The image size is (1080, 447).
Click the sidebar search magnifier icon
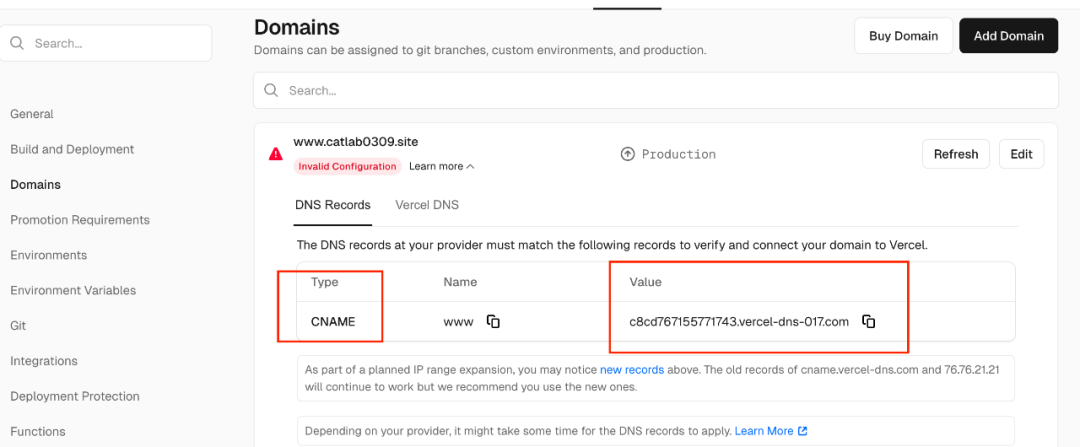tap(17, 43)
